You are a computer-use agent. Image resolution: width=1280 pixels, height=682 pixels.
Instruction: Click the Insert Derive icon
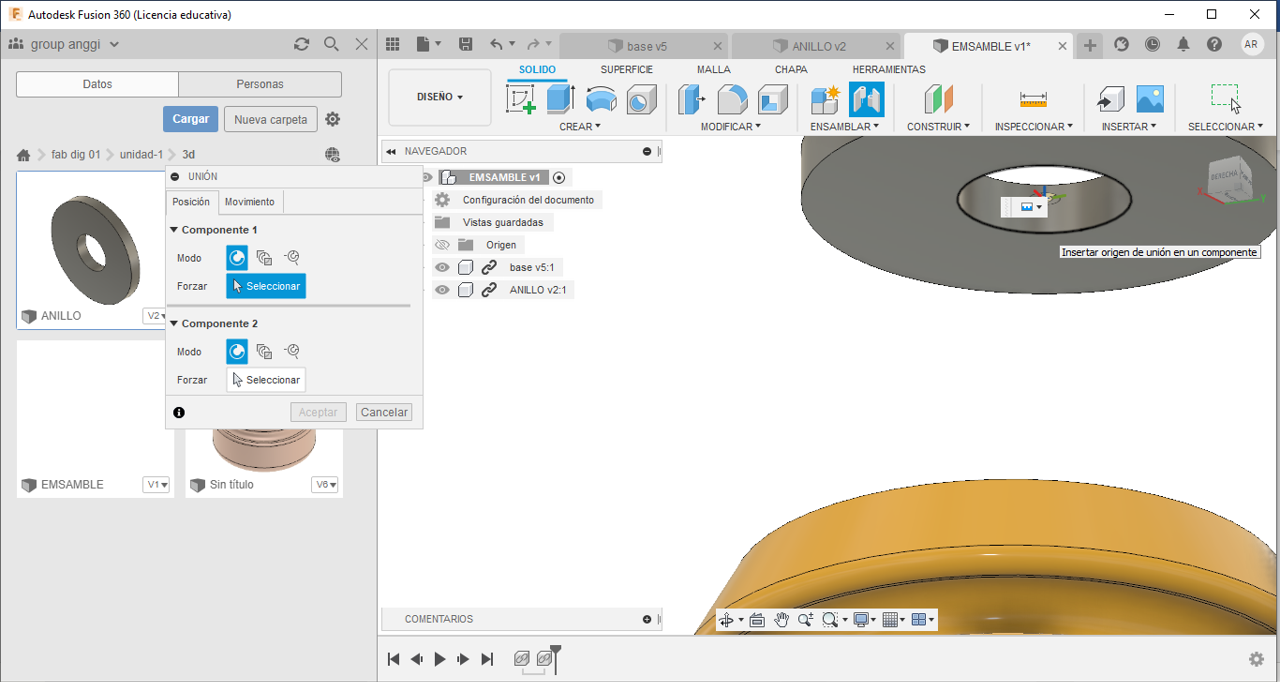tap(1110, 99)
